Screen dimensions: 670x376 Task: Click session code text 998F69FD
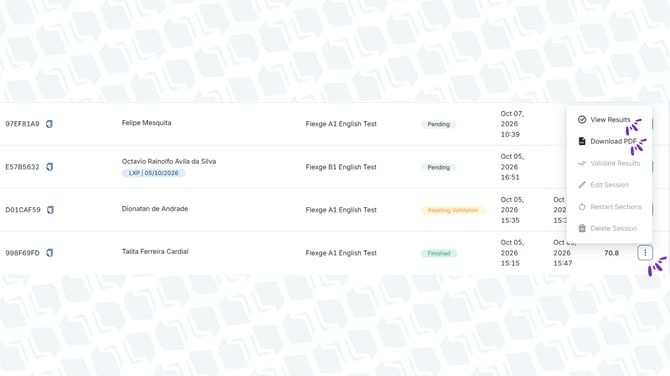pyautogui.click(x=22, y=253)
